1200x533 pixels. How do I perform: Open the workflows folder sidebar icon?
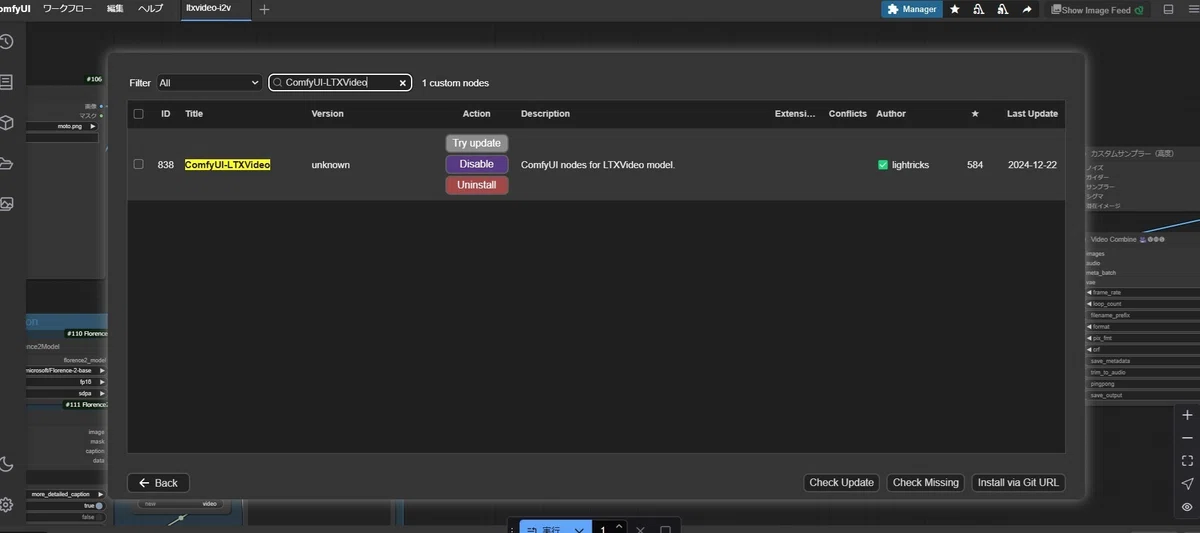tap(7, 163)
